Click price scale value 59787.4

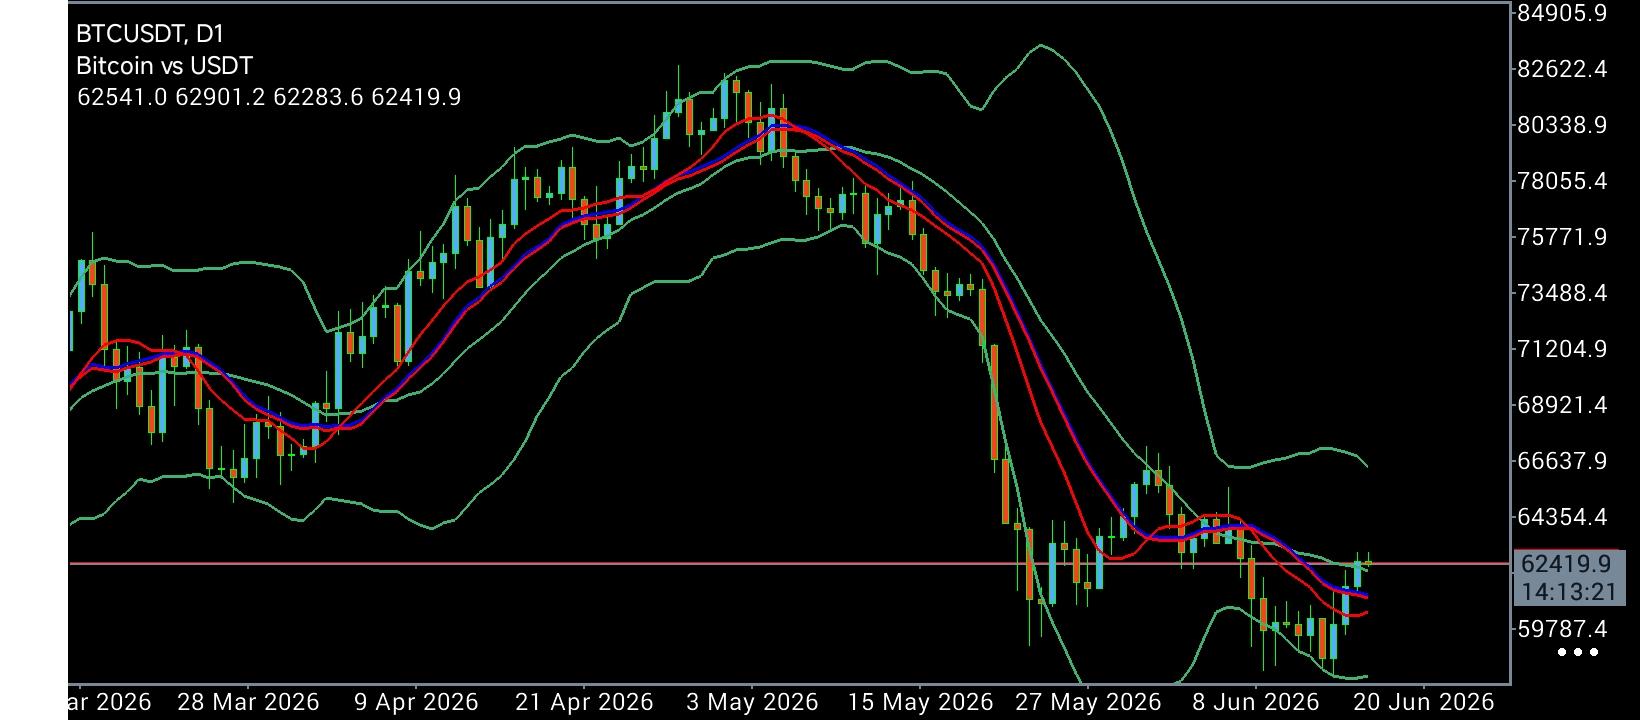[1561, 629]
